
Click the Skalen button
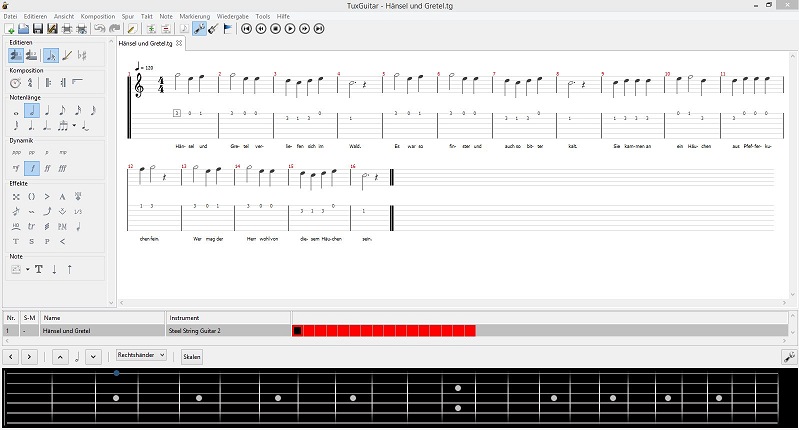pos(192,357)
